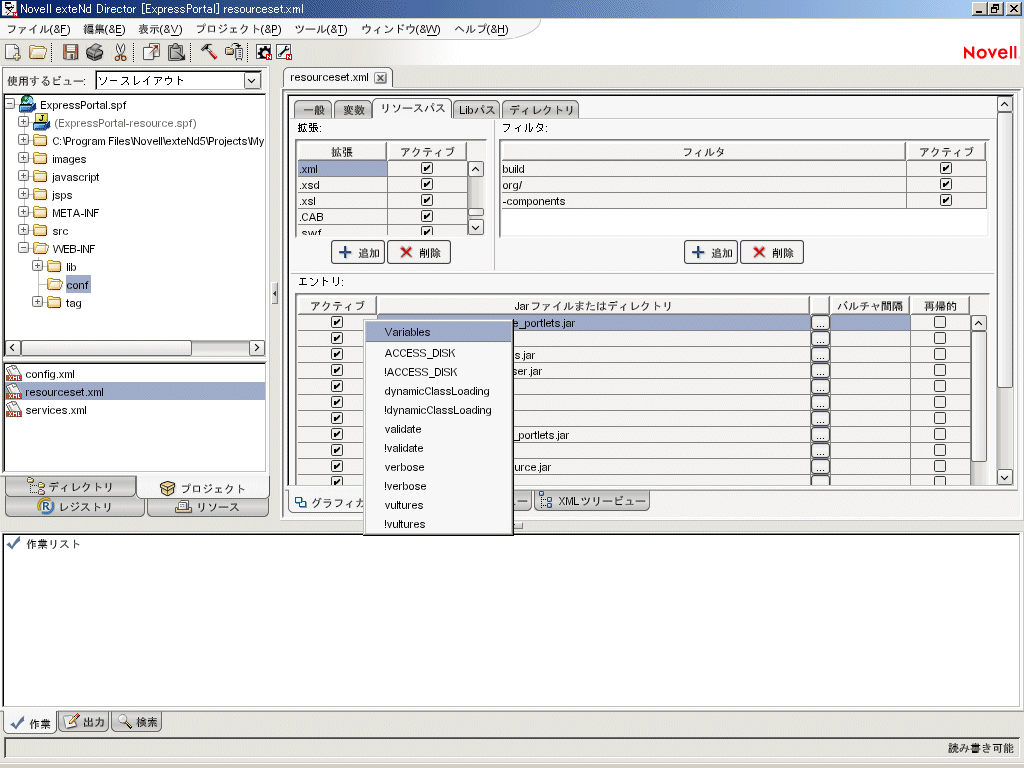Toggle the active checkbox for build filter

click(x=946, y=169)
